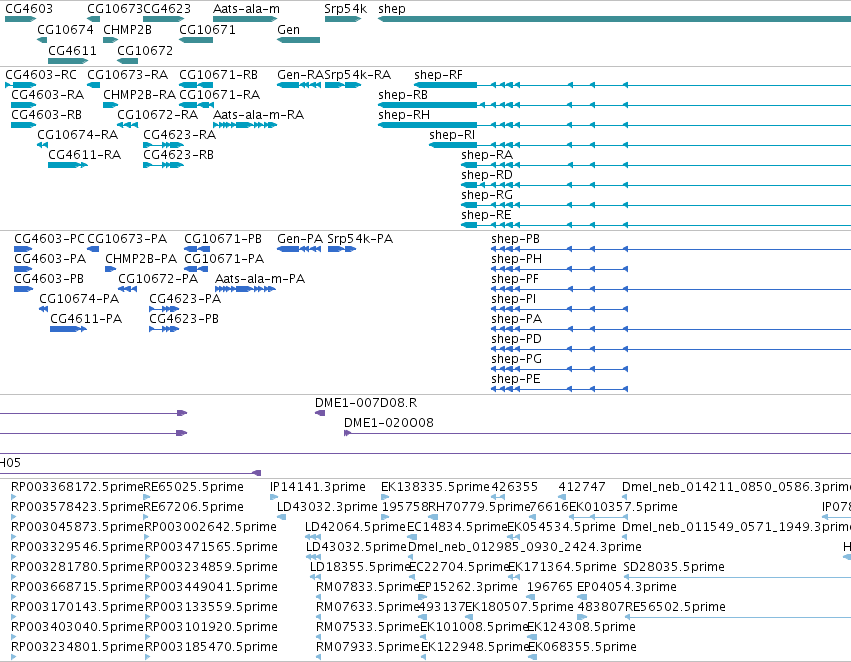Click the CG10673 gene label
The image size is (851, 662).
point(115,9)
